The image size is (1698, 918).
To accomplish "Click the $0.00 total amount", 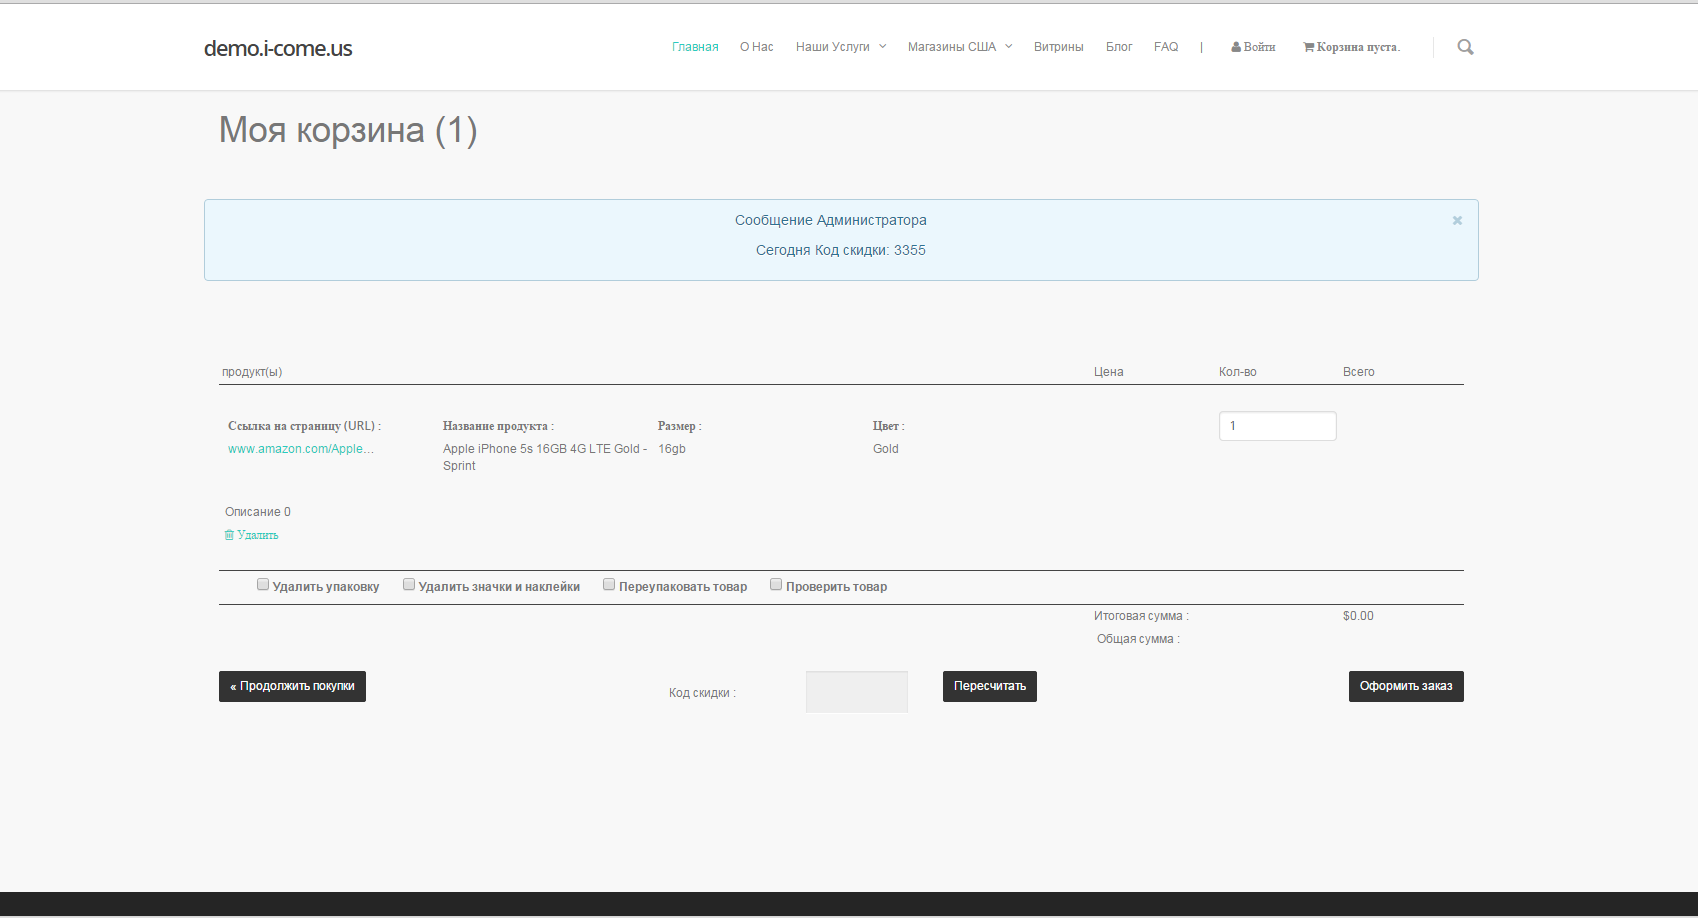I will click(1358, 616).
